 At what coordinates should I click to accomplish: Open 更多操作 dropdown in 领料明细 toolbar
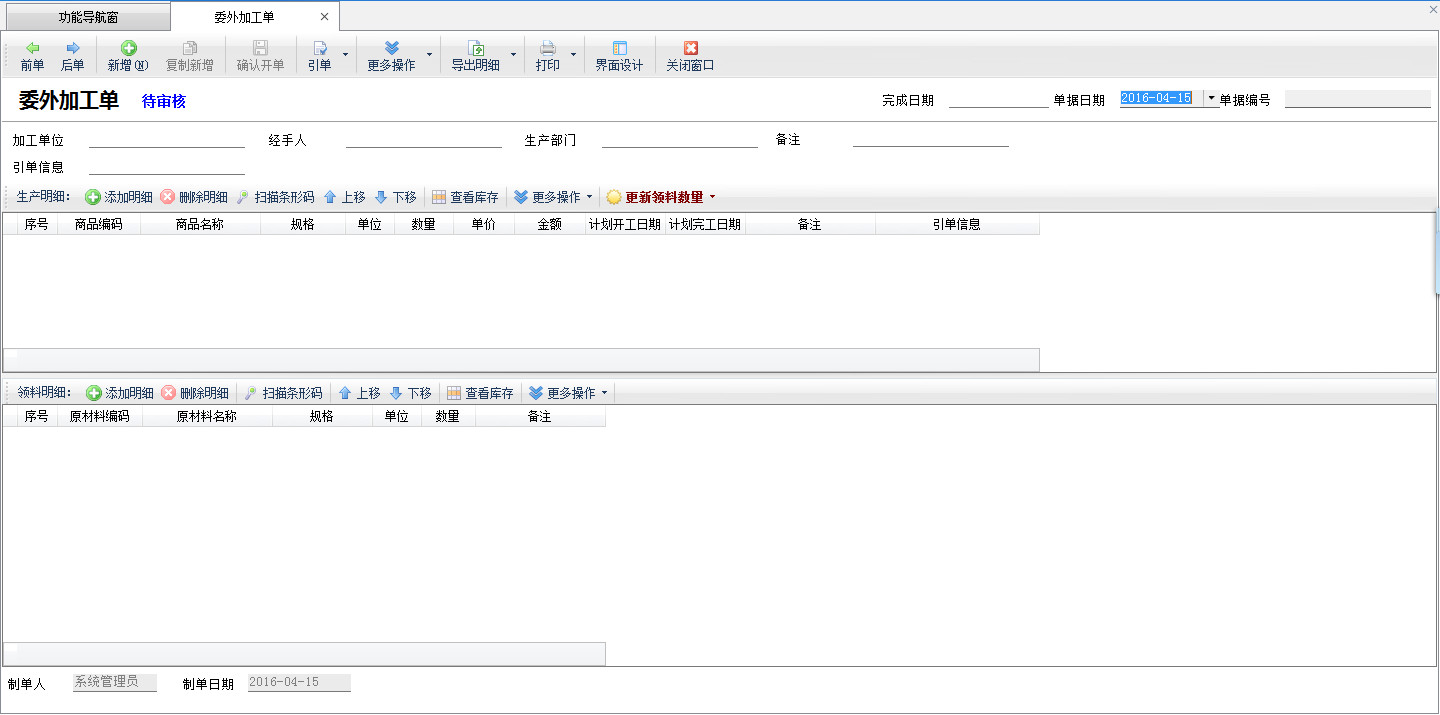569,393
